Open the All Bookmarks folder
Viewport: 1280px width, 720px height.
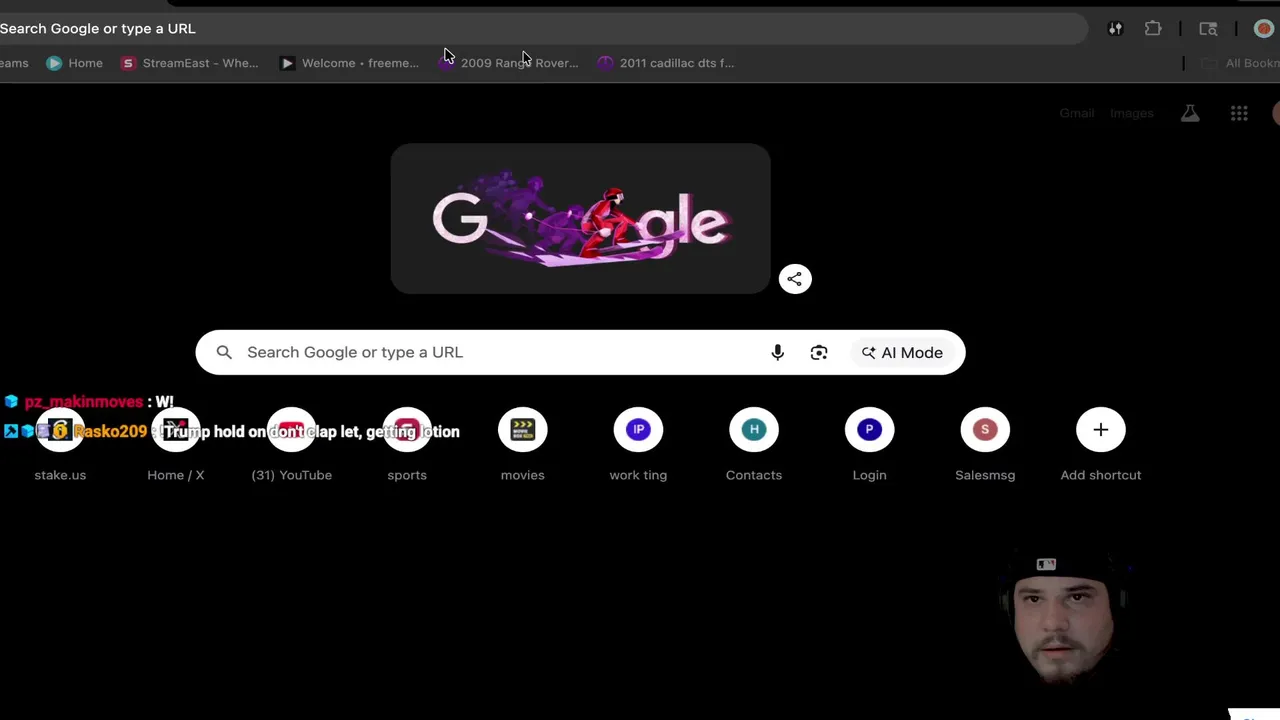1240,63
